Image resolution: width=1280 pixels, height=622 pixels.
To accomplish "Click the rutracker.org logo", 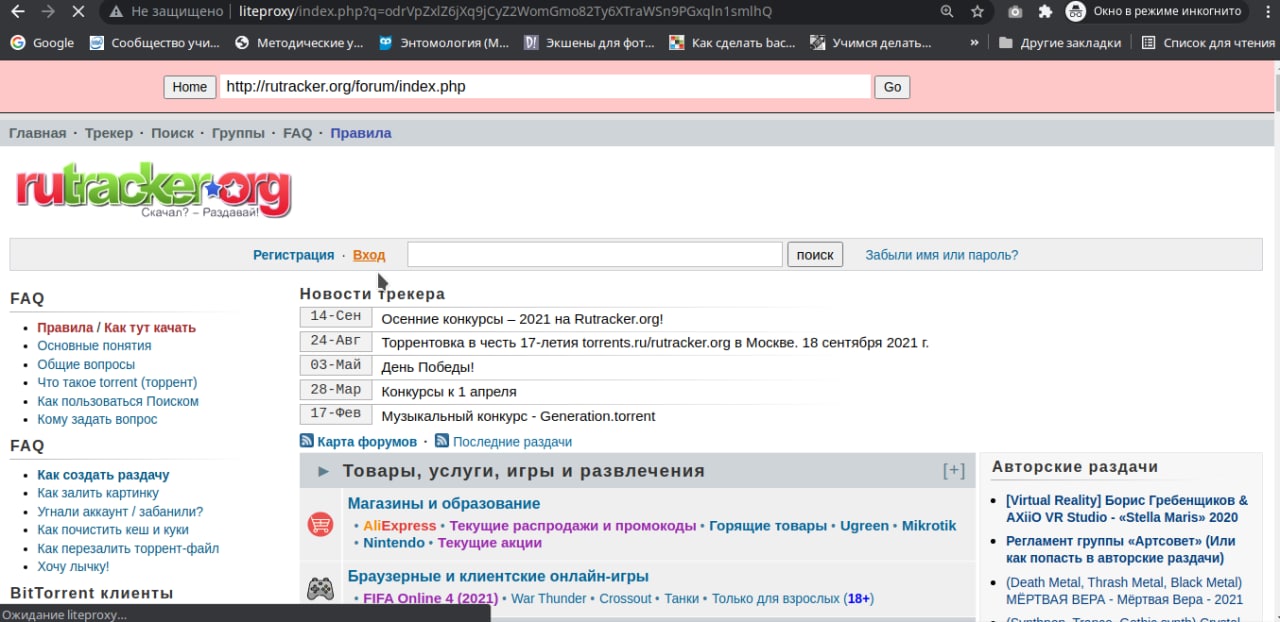I will point(153,190).
